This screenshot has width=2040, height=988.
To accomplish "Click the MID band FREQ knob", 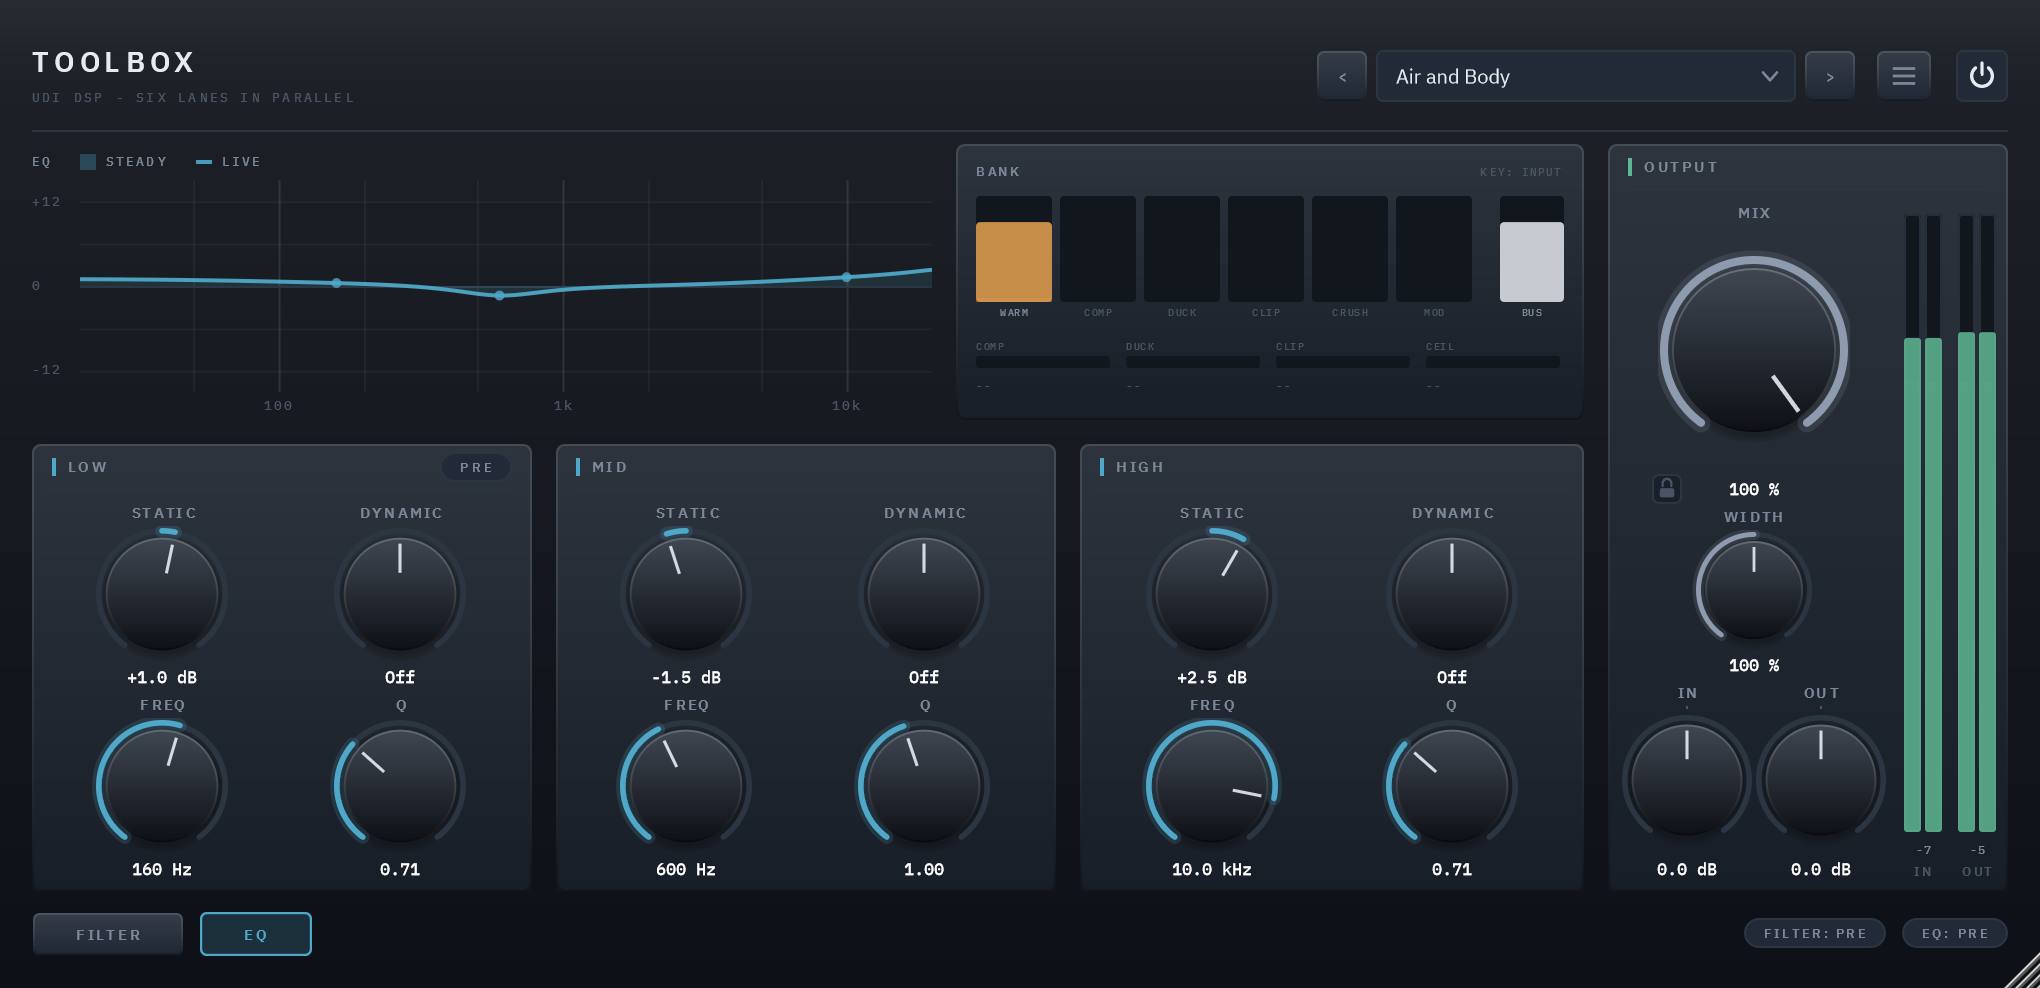I will [686, 785].
